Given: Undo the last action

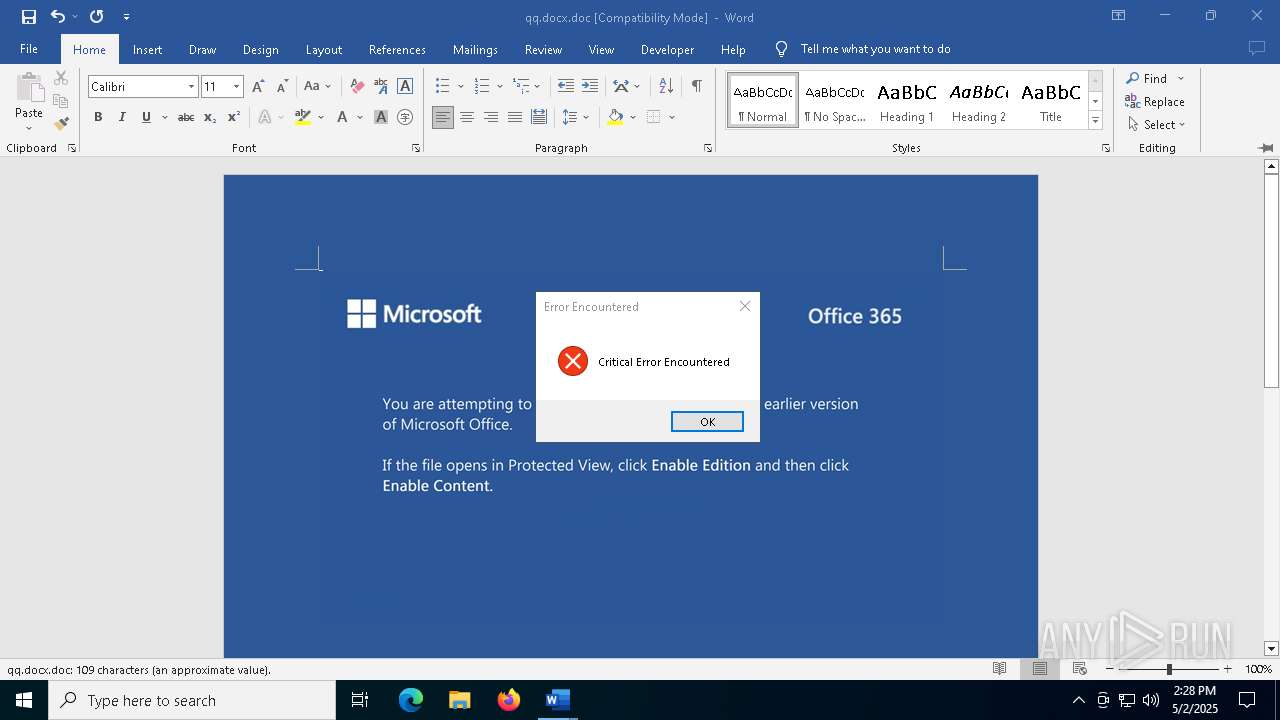Looking at the screenshot, I should pyautogui.click(x=58, y=17).
